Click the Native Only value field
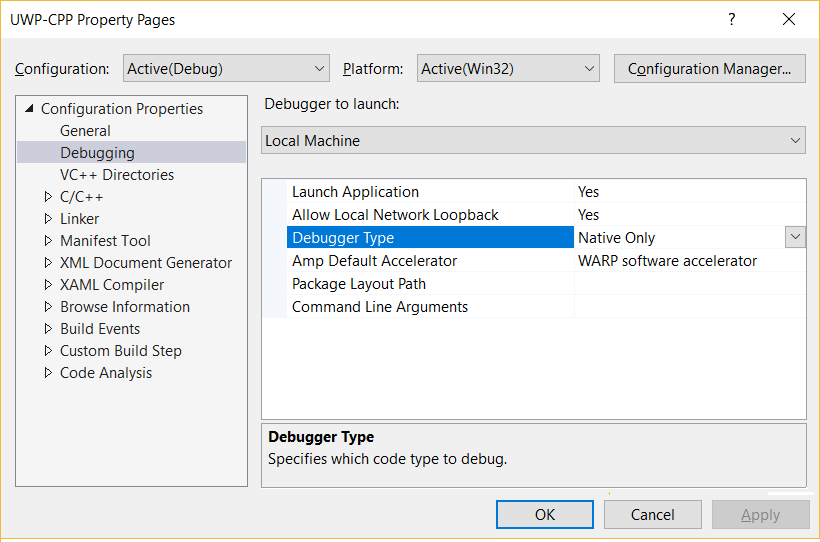Viewport: 820px width, 542px height. point(679,238)
